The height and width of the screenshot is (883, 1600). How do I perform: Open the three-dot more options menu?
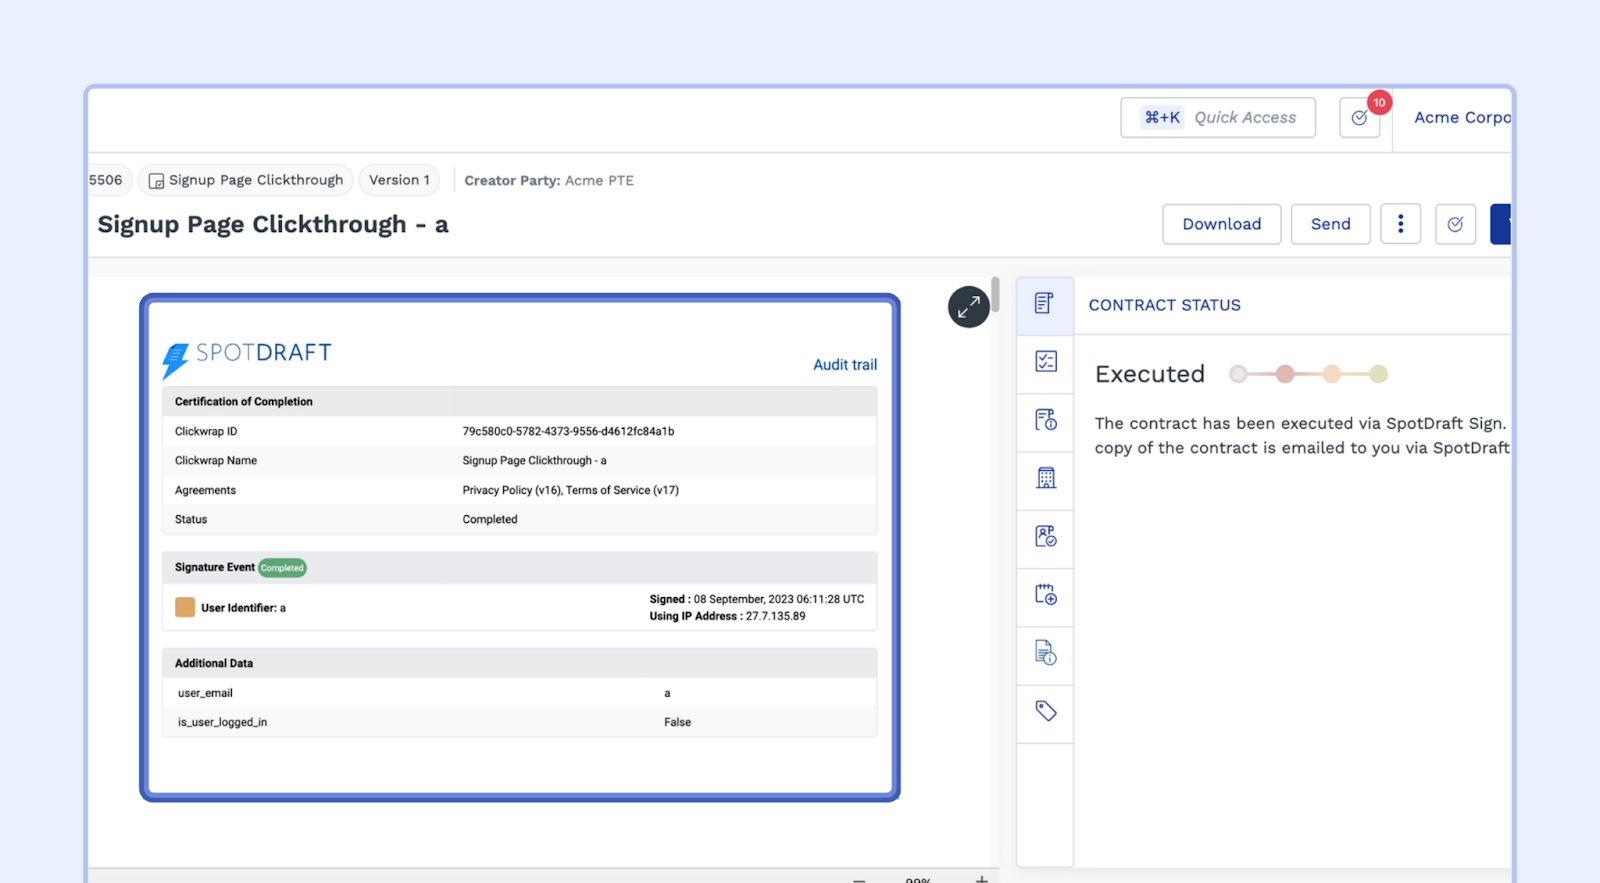tap(1400, 224)
